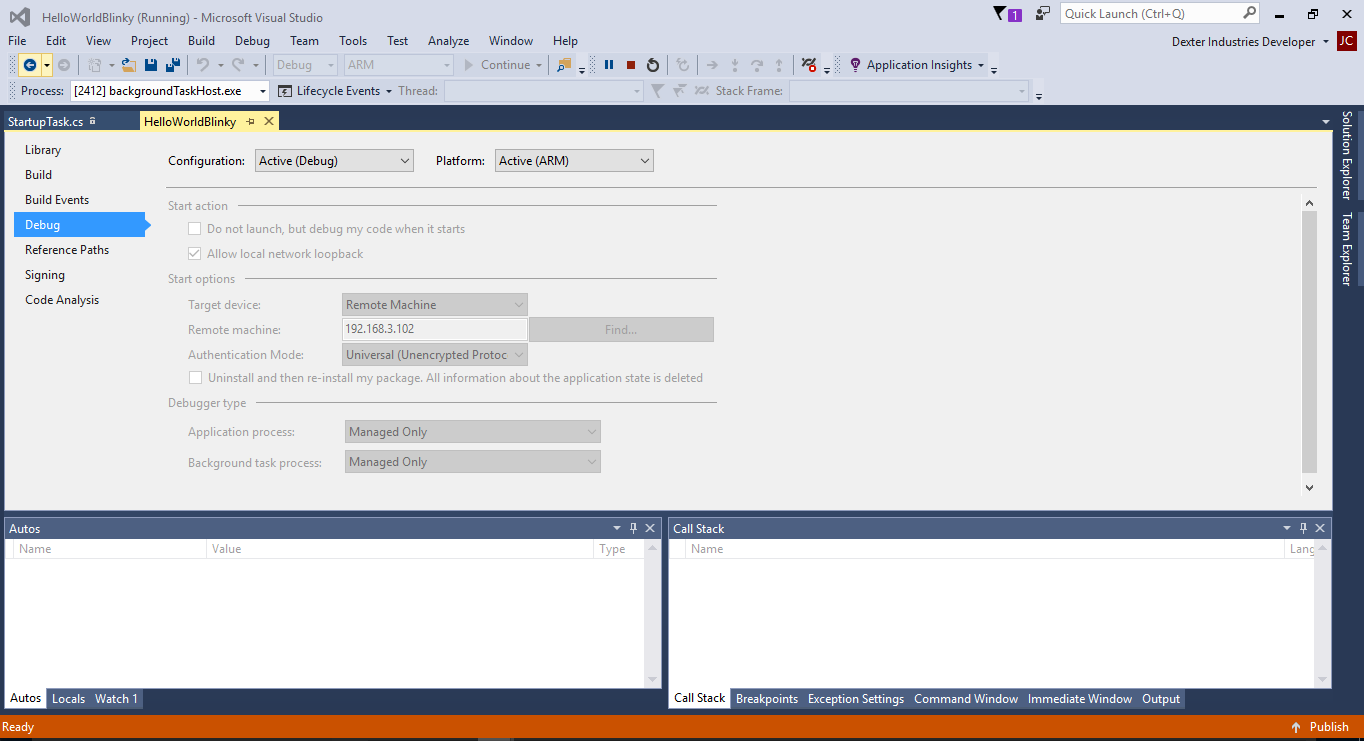Click the Visual Studio logo icon
The width and height of the screenshot is (1364, 741).
point(19,16)
